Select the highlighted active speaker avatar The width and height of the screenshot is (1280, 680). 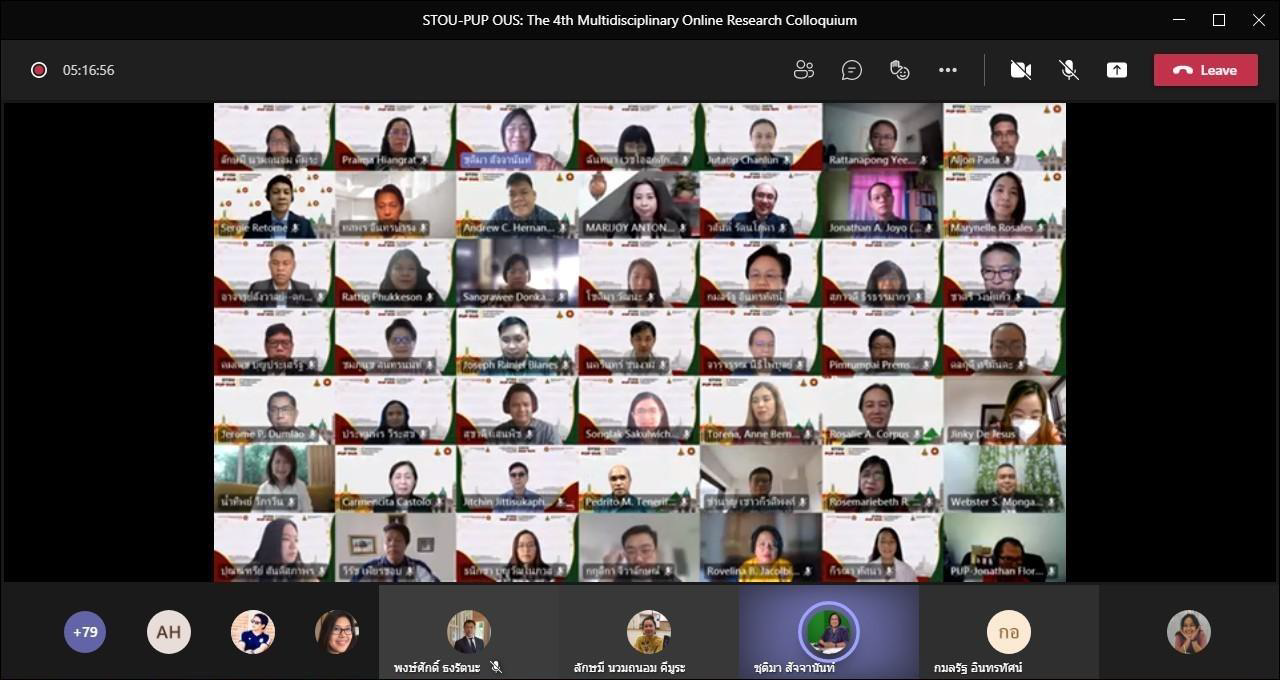[x=829, y=632]
